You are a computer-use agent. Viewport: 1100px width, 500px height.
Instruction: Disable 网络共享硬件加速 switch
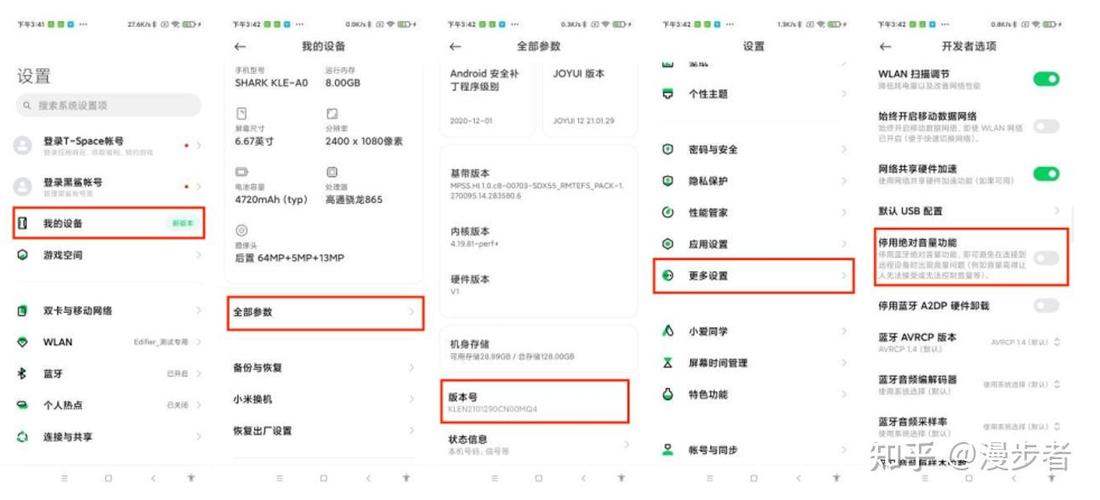pyautogui.click(x=1046, y=173)
